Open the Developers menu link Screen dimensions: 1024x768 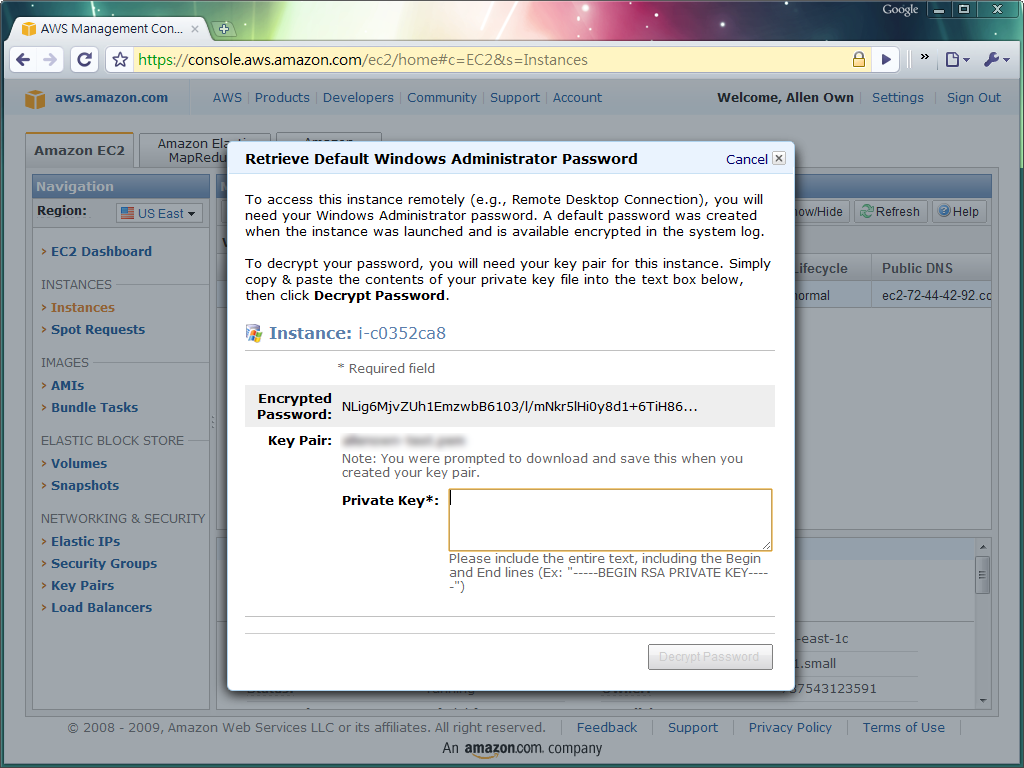[x=358, y=97]
